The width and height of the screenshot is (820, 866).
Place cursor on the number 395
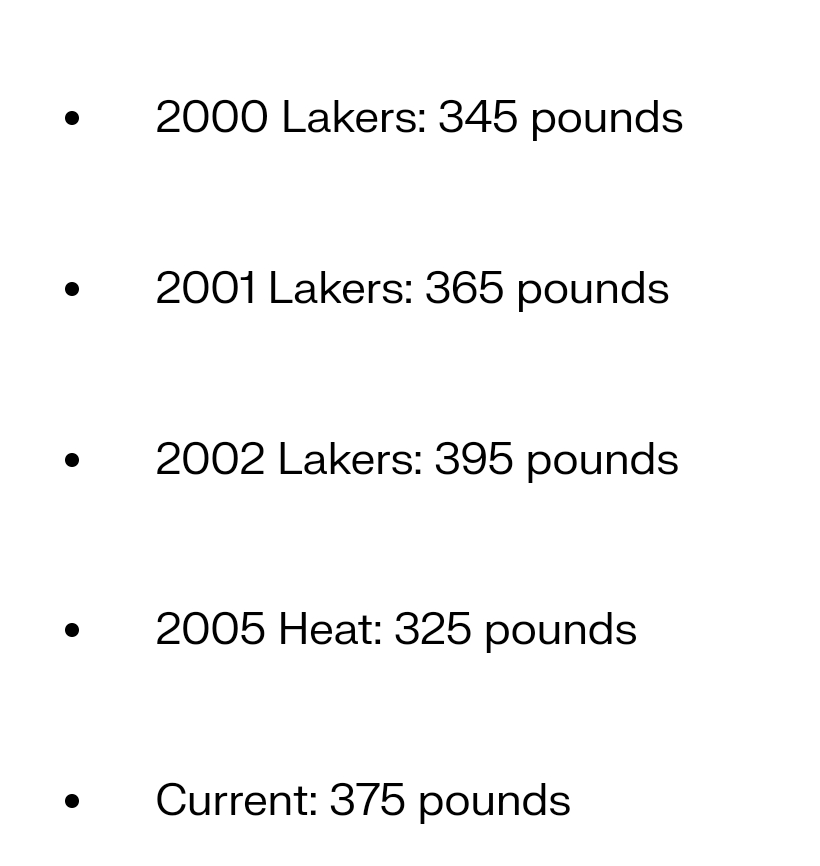[x=473, y=460]
